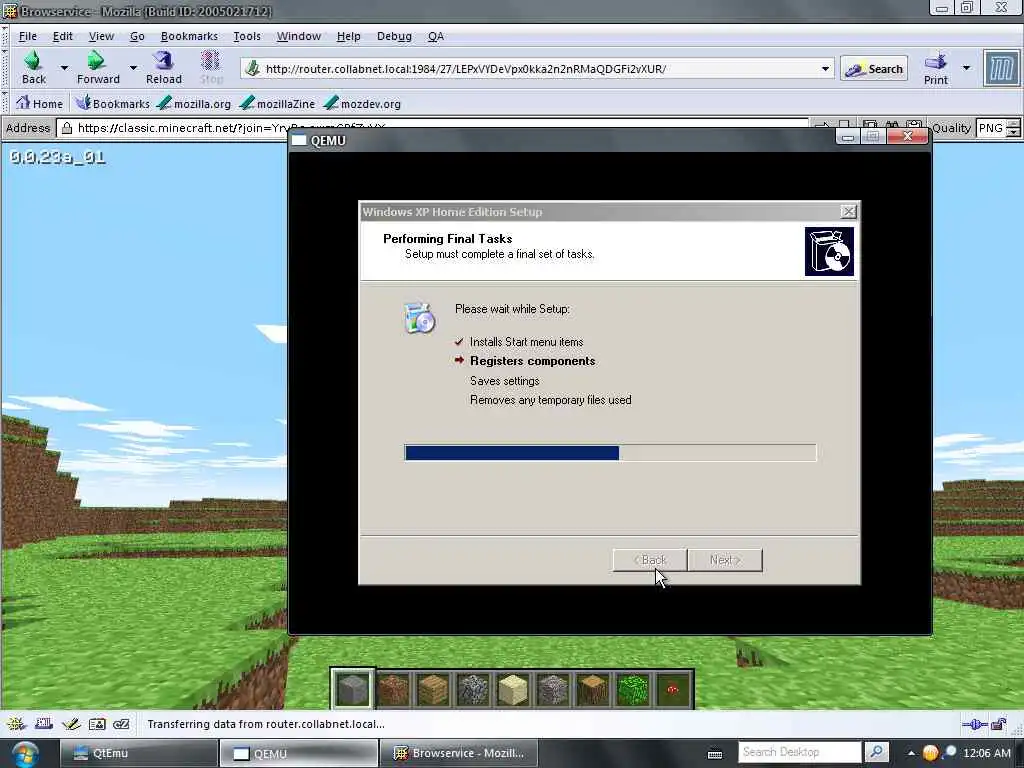
Task: Open the Window menu
Action: (298, 36)
